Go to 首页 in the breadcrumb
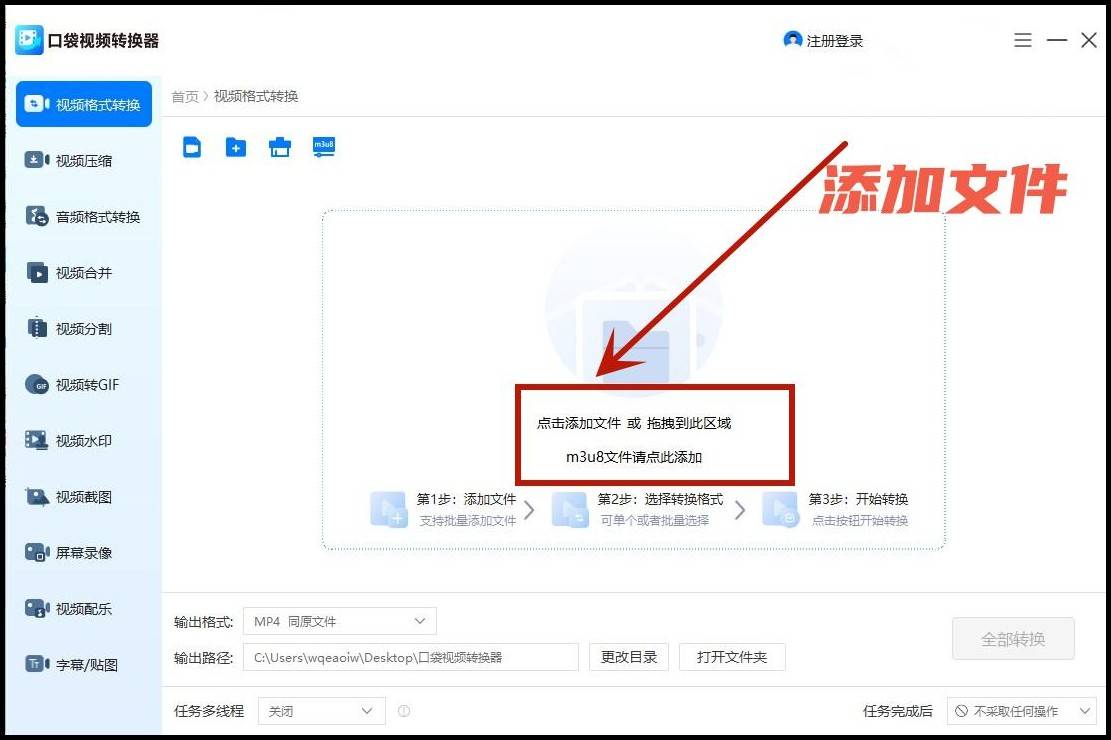1111x740 pixels. click(185, 96)
